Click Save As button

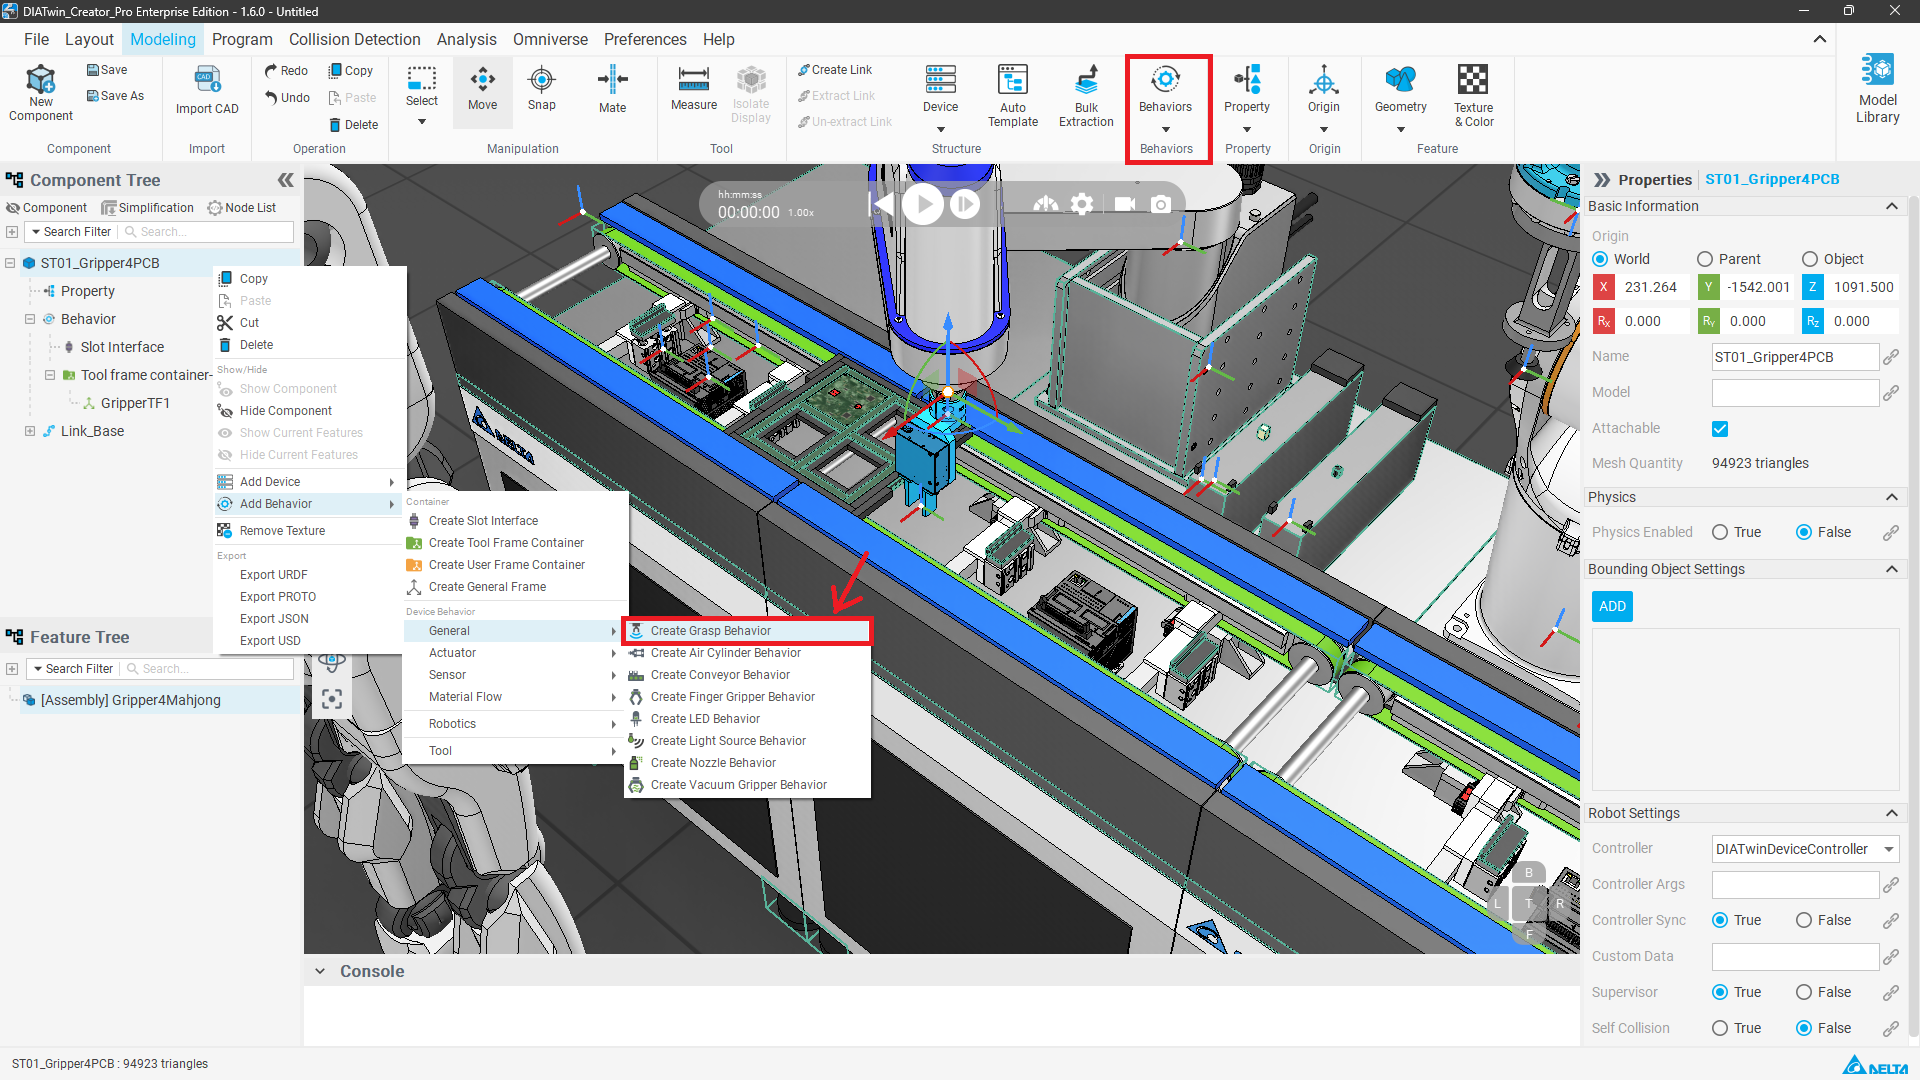pos(115,96)
